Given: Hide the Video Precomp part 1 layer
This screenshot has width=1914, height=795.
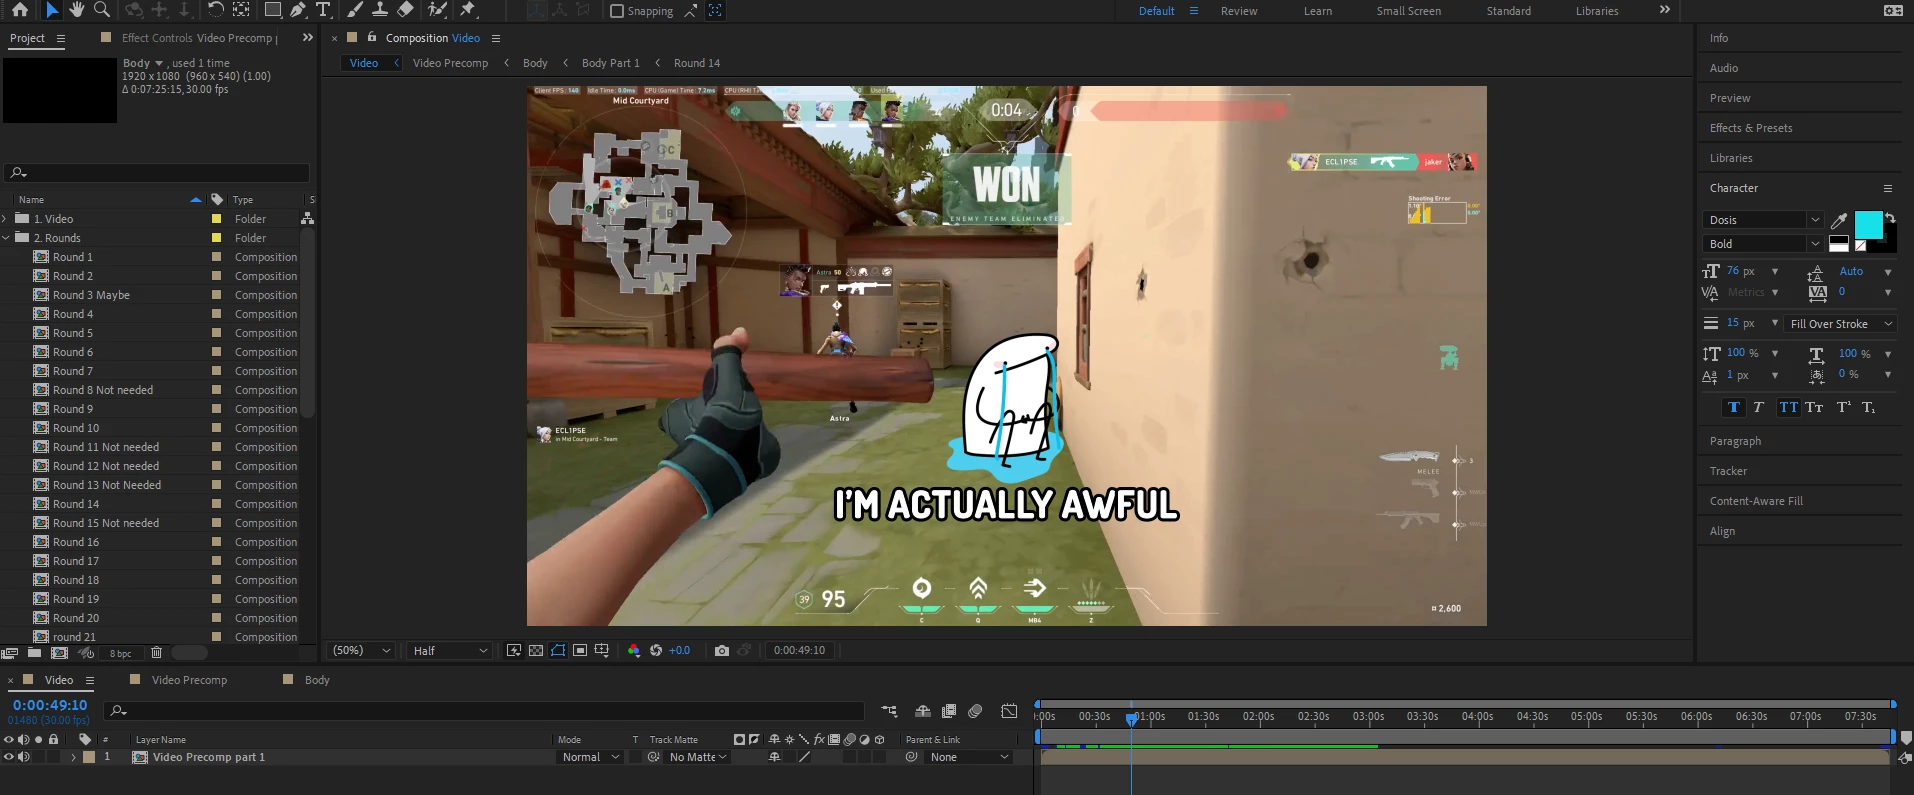Looking at the screenshot, I should (x=9, y=757).
